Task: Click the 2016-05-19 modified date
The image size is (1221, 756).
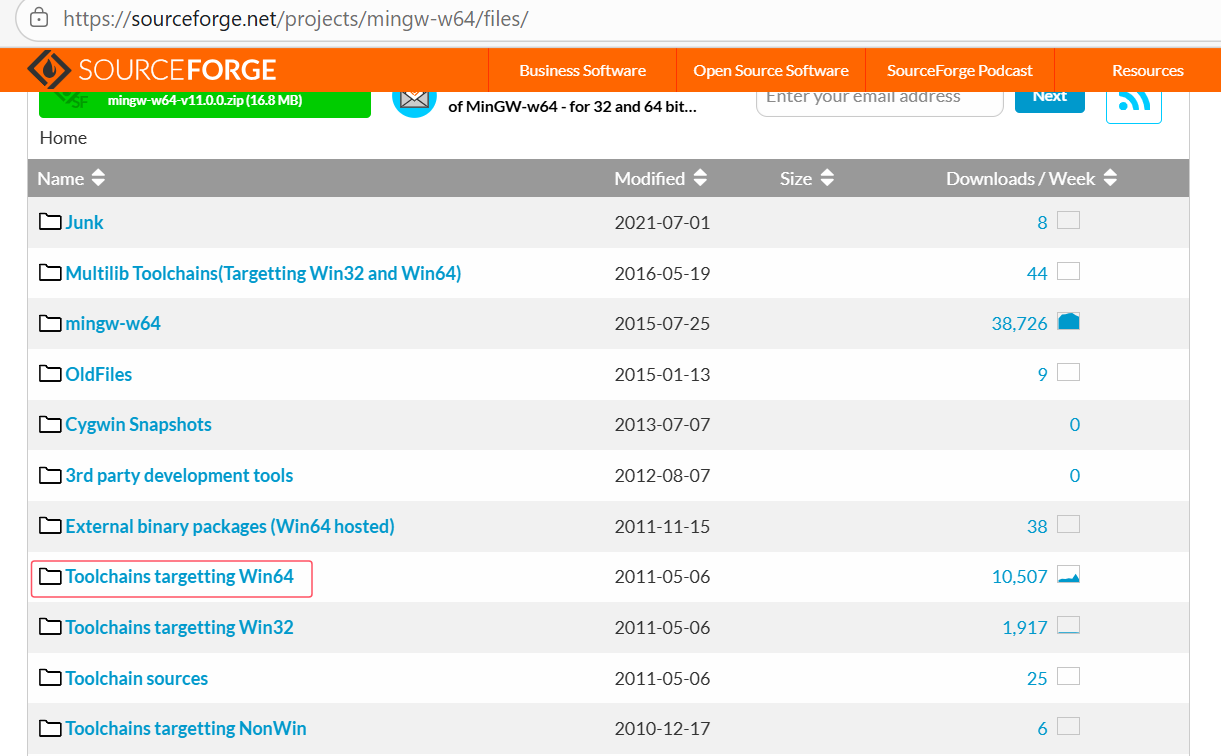Action: pyautogui.click(x=662, y=273)
